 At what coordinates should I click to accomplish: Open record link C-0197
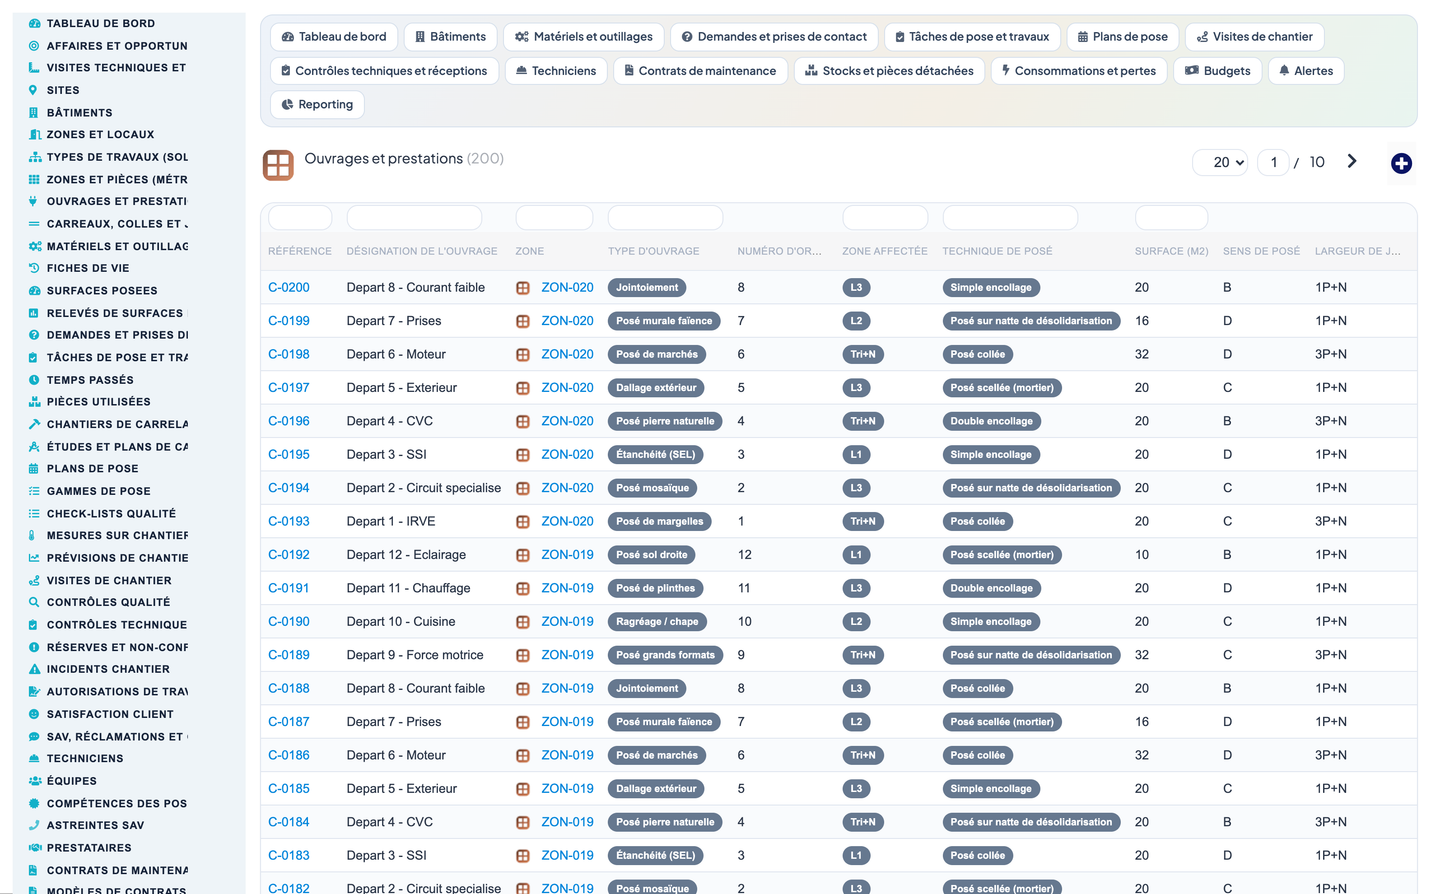[x=289, y=388]
